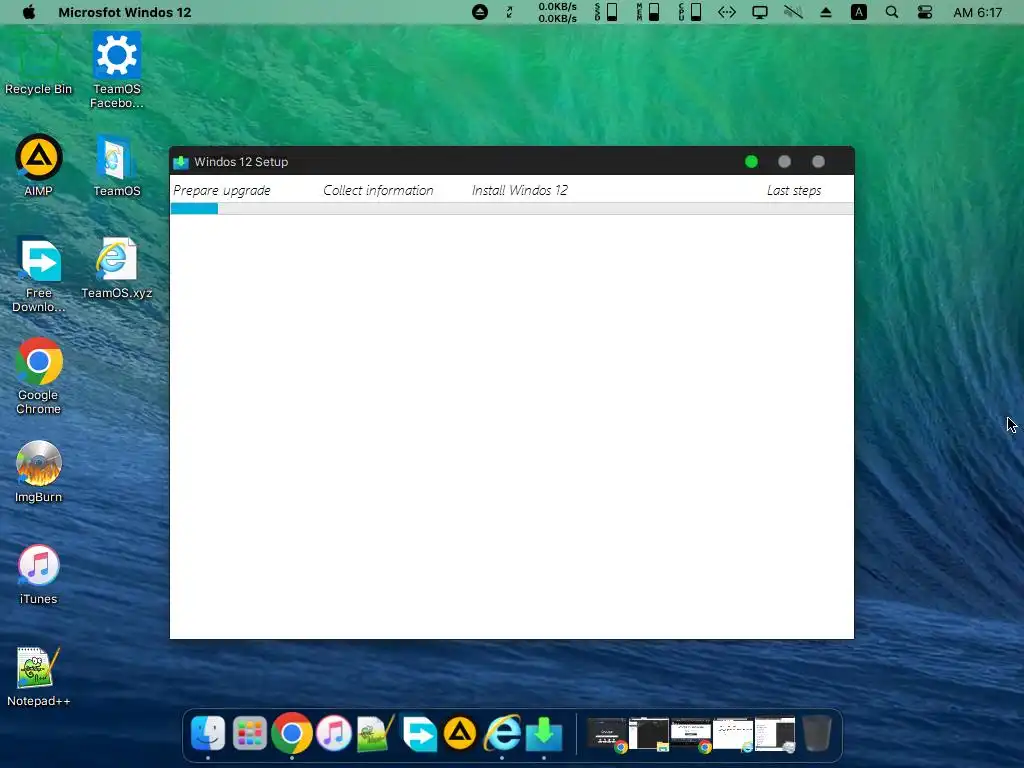1024x768 pixels.
Task: Launch Google Chrome from the desktop
Action: pyautogui.click(x=39, y=377)
